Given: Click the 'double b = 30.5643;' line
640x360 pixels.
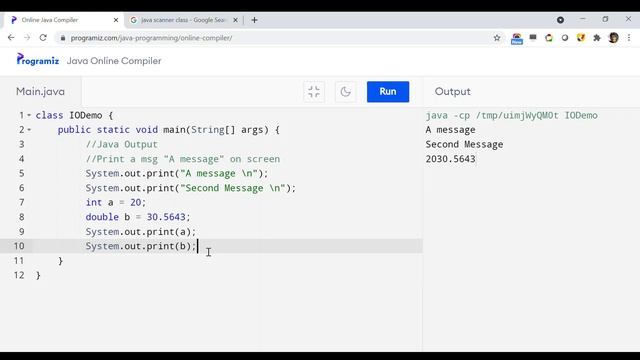Looking at the screenshot, I should [138, 217].
